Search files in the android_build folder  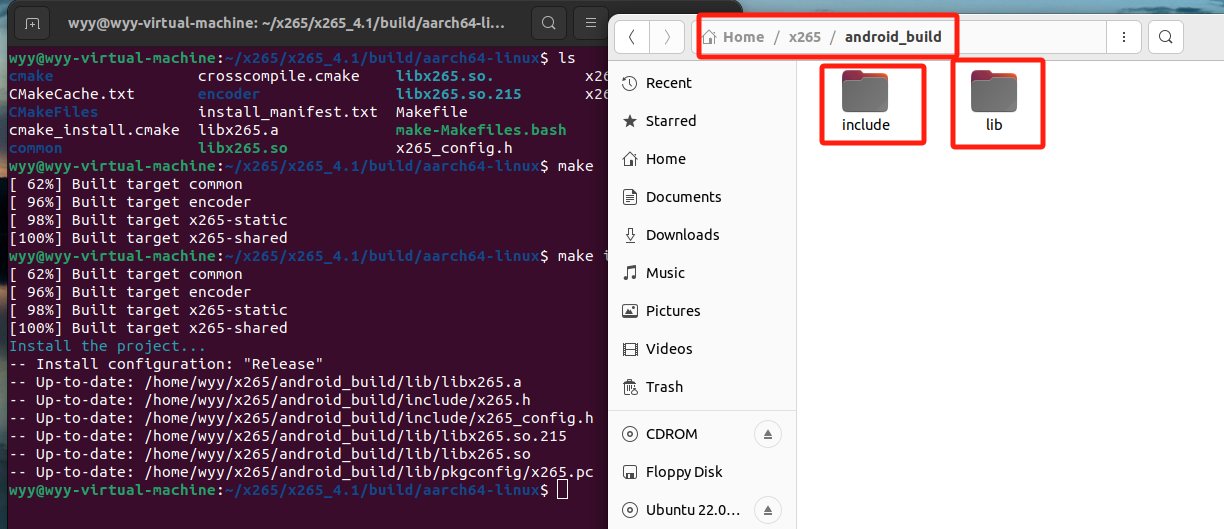click(1165, 38)
